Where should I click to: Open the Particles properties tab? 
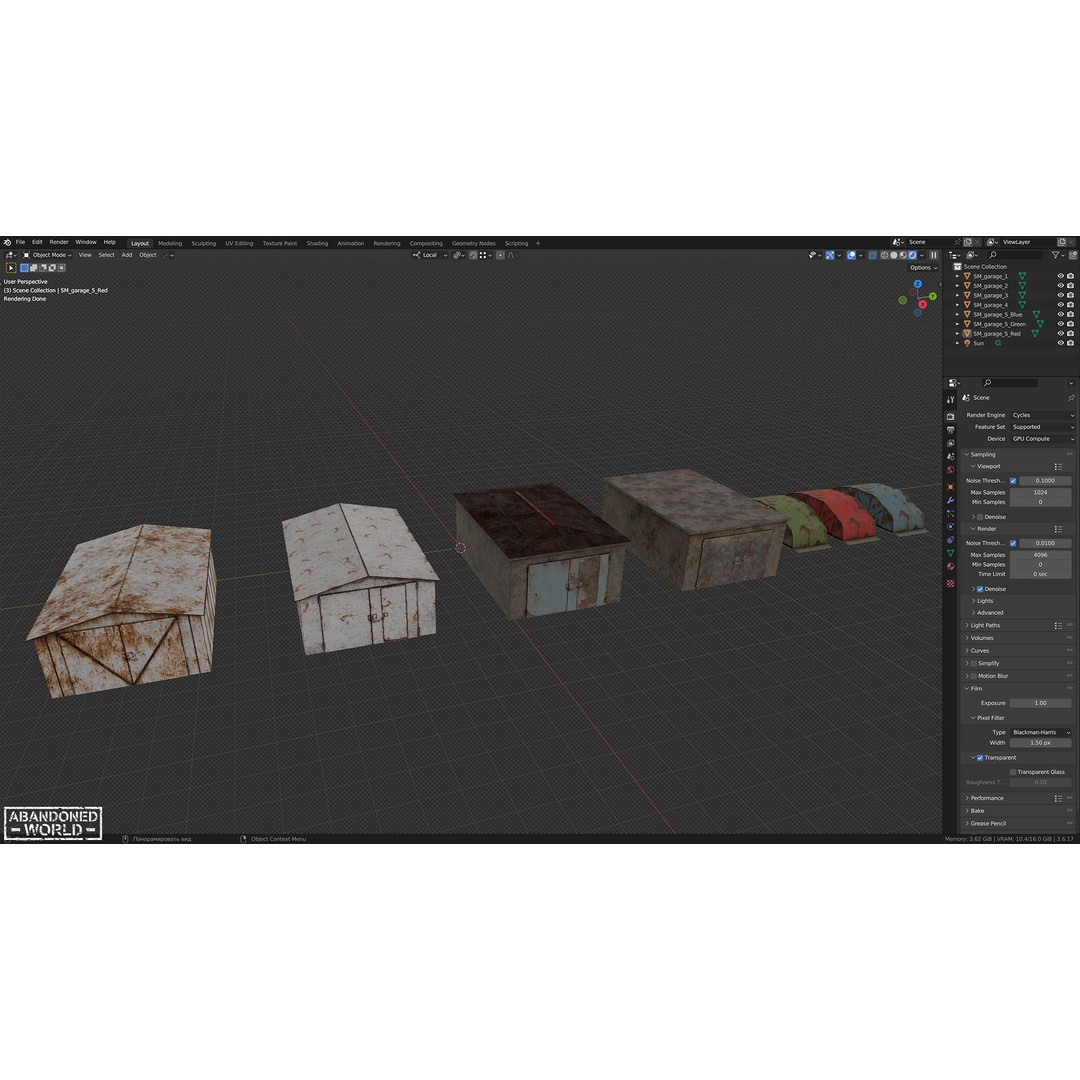pos(951,514)
